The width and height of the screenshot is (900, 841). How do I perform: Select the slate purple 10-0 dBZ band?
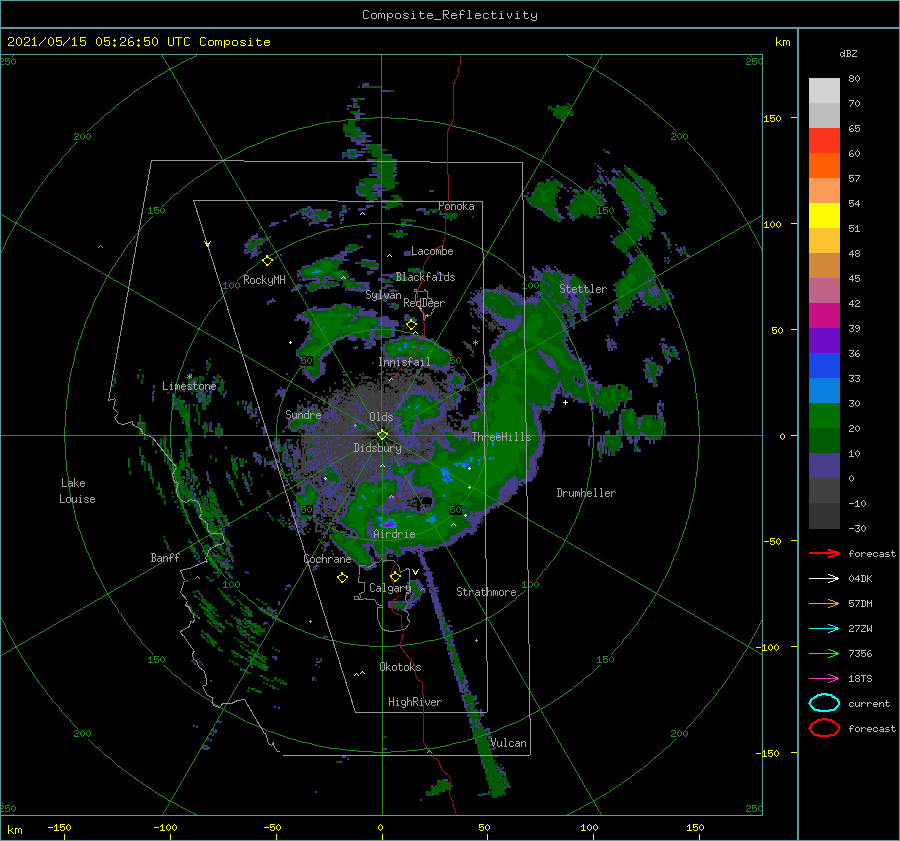click(824, 465)
